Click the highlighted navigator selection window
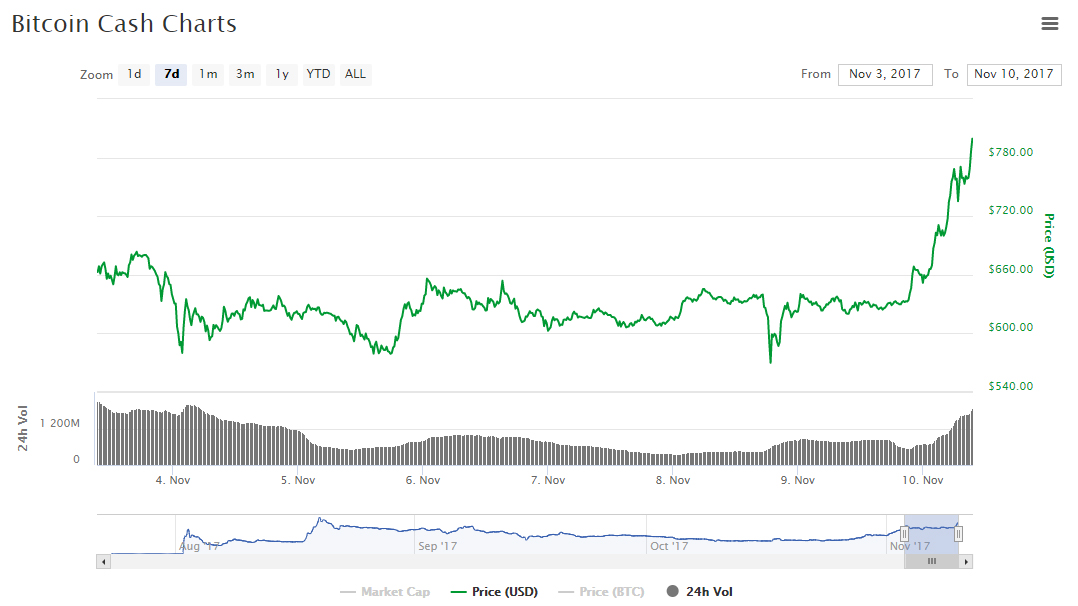 tap(932, 534)
